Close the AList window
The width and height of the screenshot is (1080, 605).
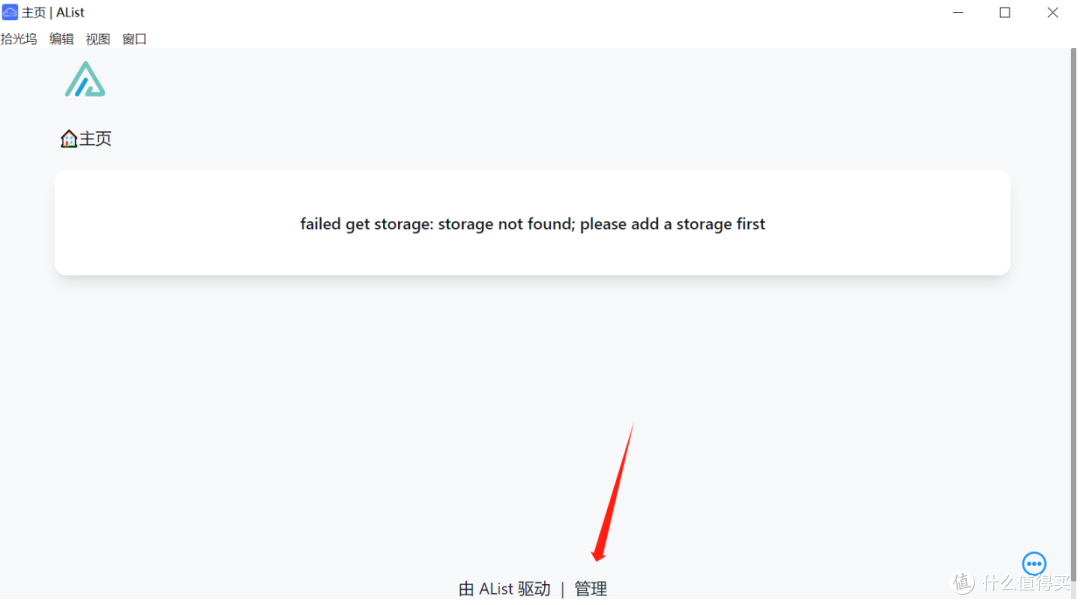(x=1052, y=12)
